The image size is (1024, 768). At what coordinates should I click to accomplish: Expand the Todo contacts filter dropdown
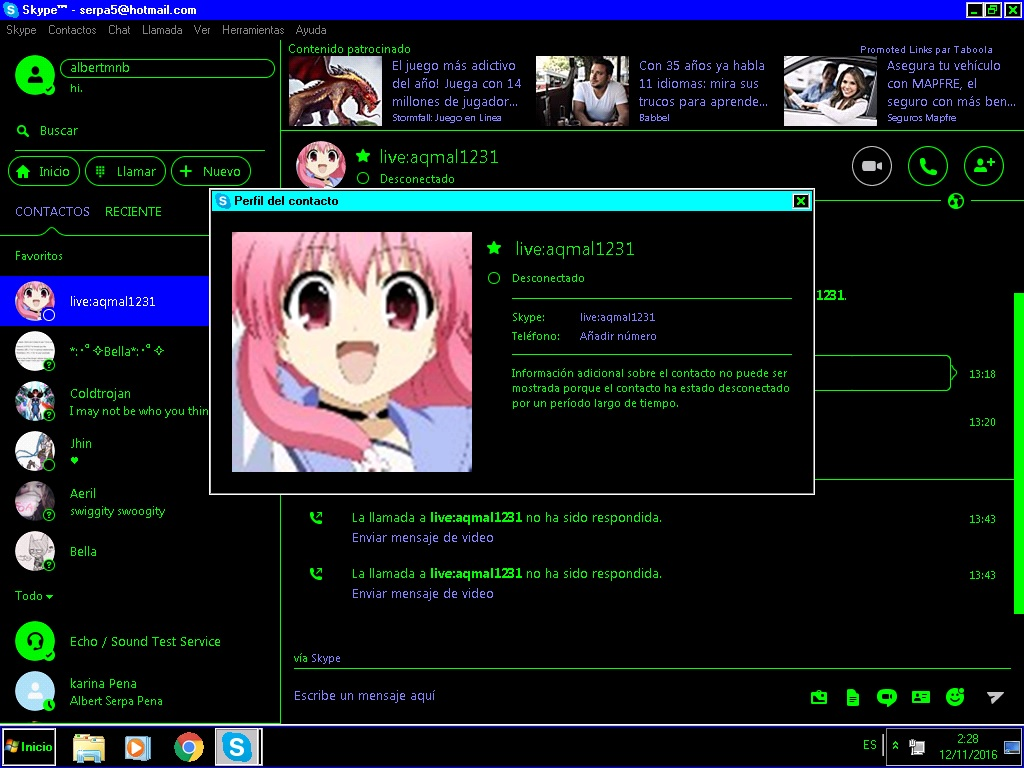click(x=34, y=596)
